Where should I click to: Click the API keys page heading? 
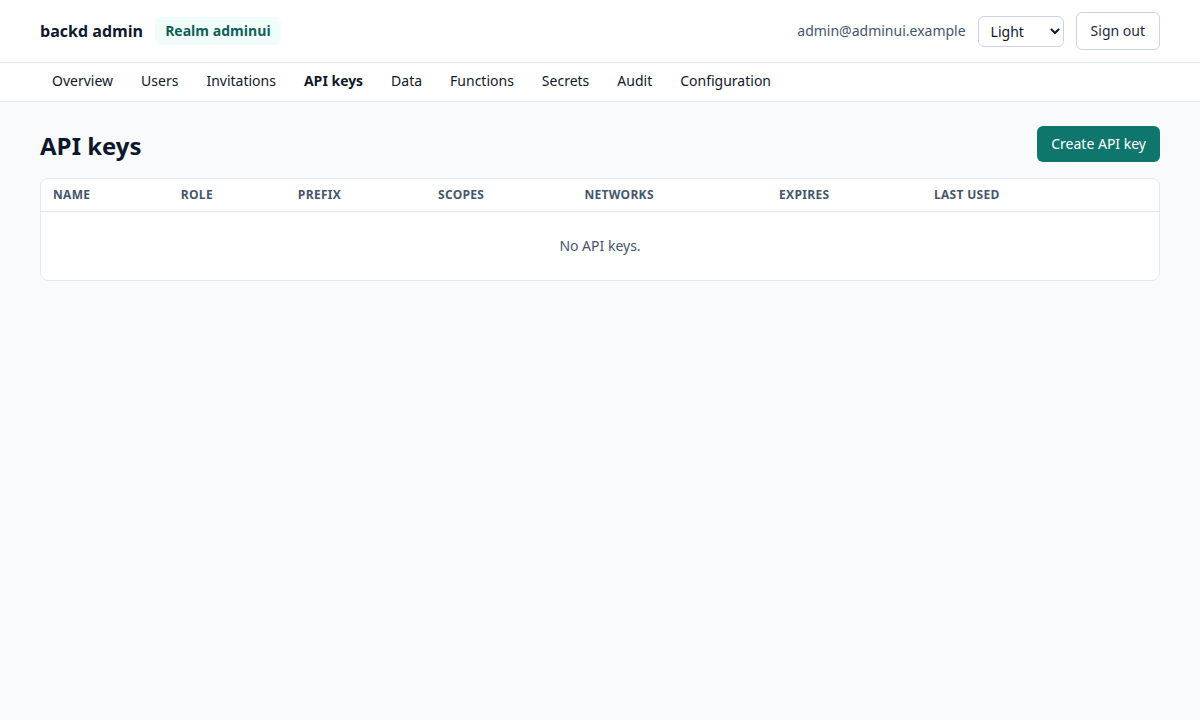tap(91, 146)
